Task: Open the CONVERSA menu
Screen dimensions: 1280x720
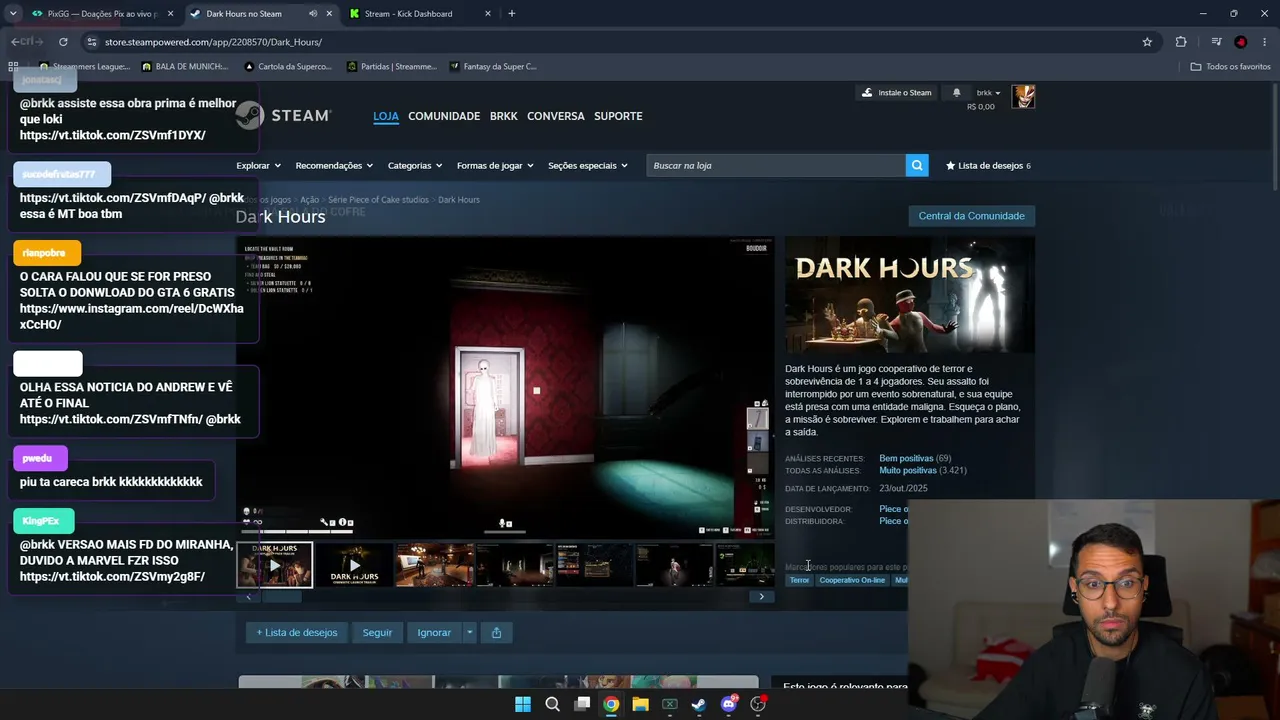Action: (556, 116)
